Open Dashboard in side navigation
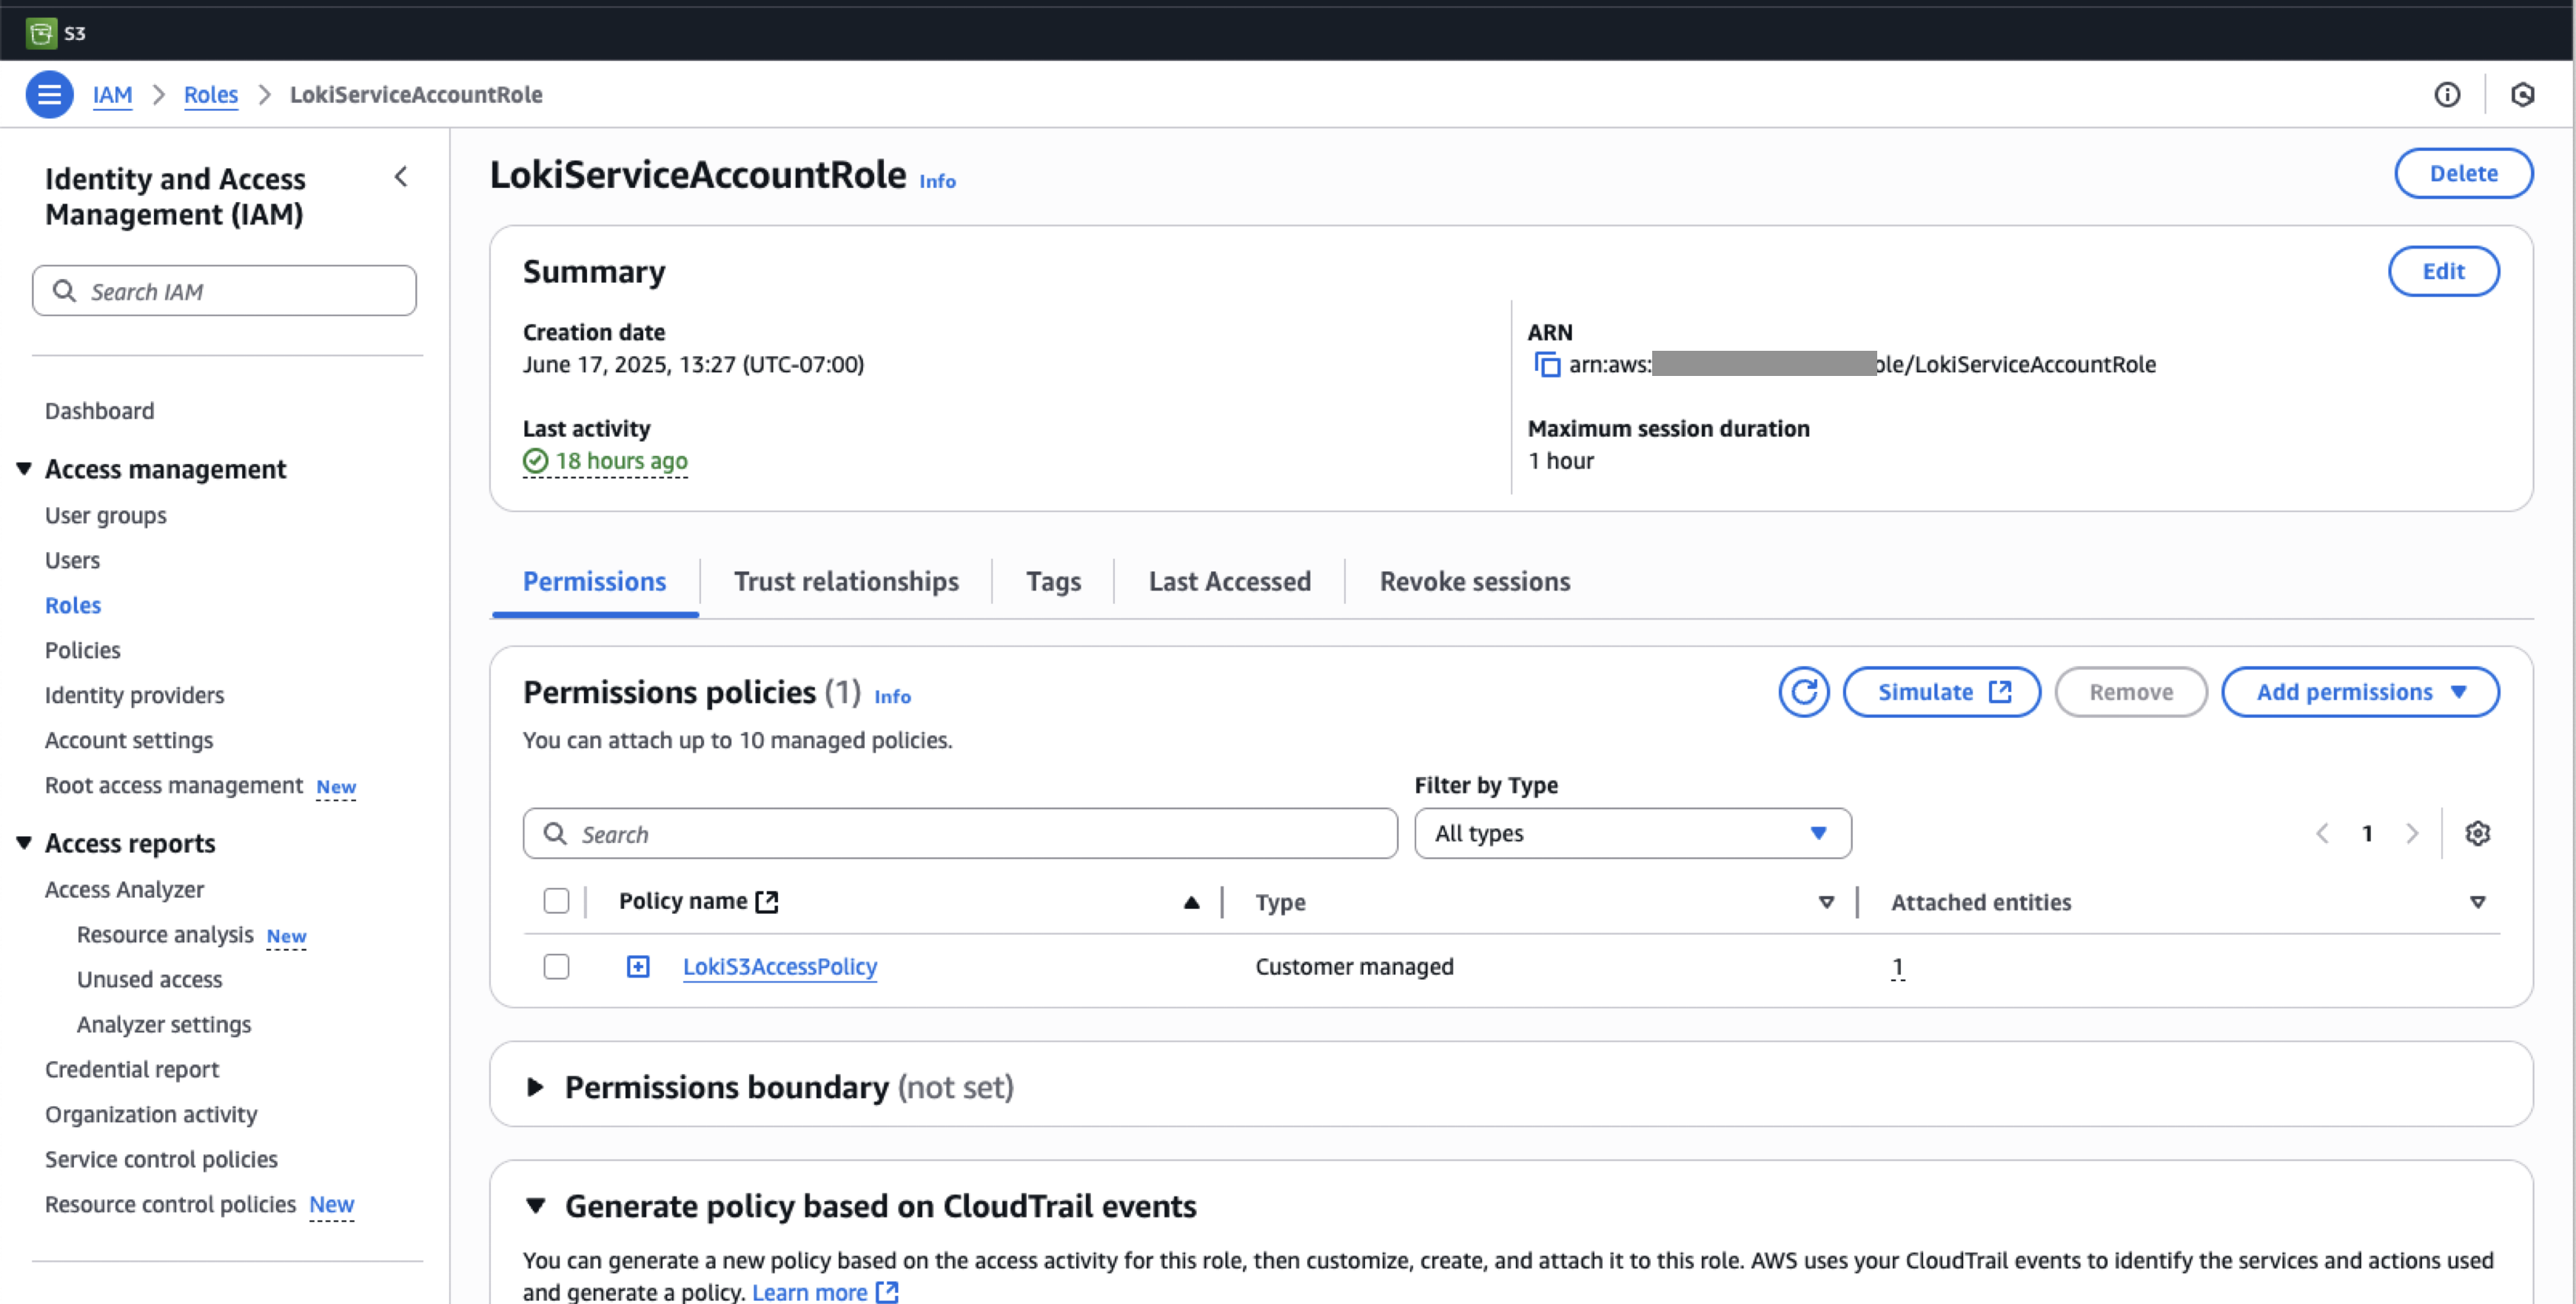Viewport: 2576px width, 1304px height. (99, 411)
